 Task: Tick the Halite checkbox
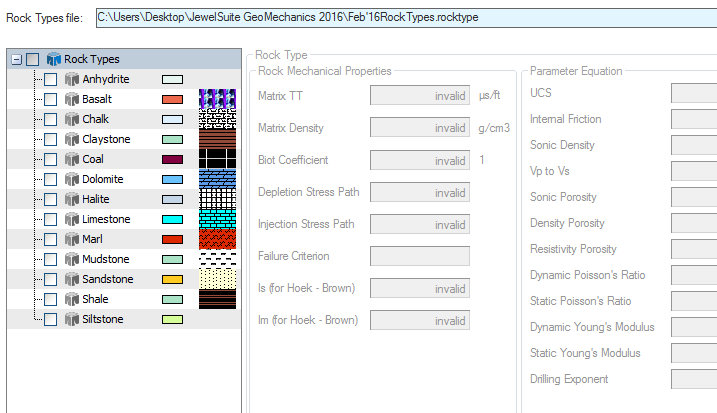pyautogui.click(x=51, y=199)
